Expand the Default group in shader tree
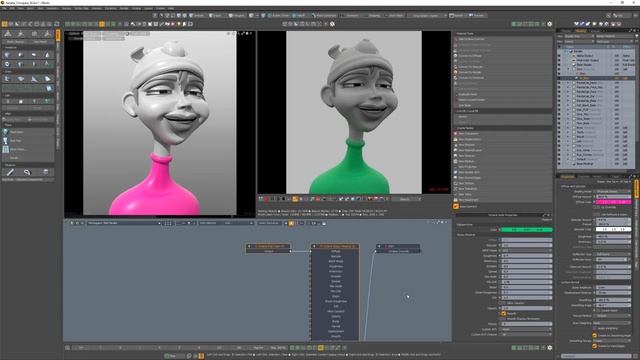Screen dimensions: 640x360 click(x=568, y=159)
